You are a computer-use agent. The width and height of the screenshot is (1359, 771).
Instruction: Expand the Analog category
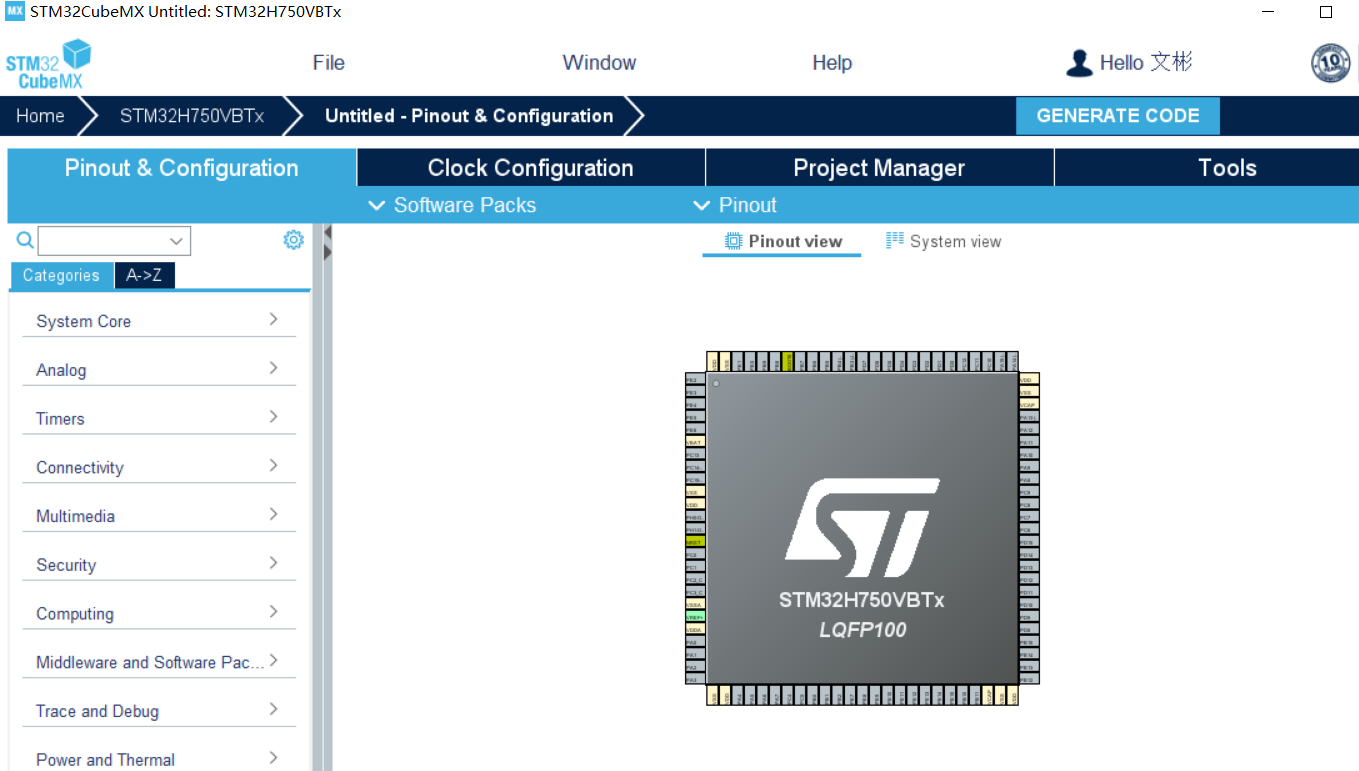159,369
